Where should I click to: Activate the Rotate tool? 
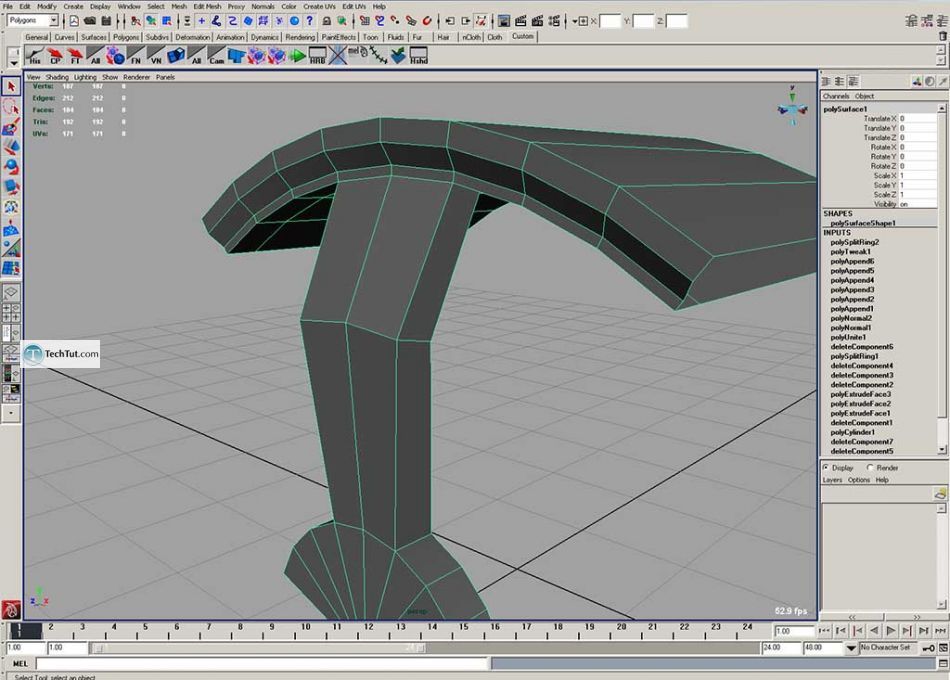click(x=11, y=167)
